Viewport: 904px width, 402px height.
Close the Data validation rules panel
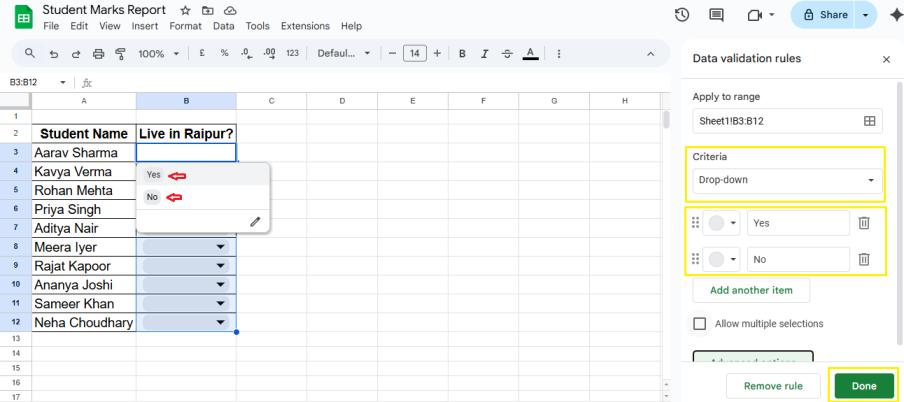tap(887, 59)
